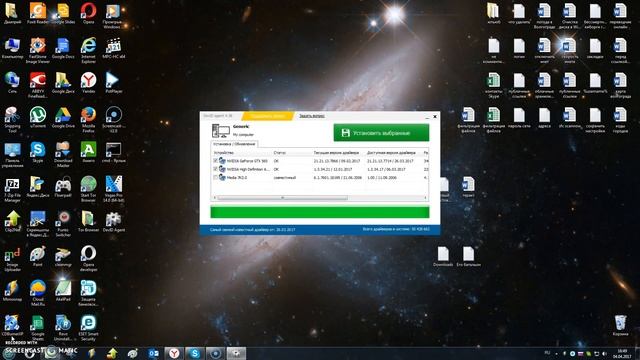Select Internet Explorer desktop icon

coord(88,50)
